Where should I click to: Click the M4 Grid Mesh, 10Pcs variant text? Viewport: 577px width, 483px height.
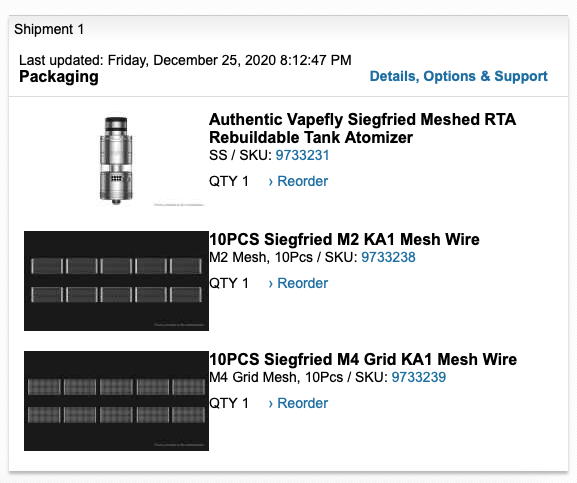[276, 377]
